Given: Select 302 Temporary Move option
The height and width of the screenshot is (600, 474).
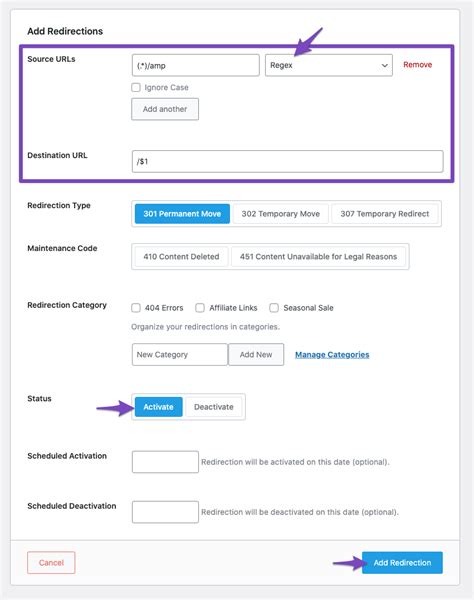Looking at the screenshot, I should (x=280, y=214).
